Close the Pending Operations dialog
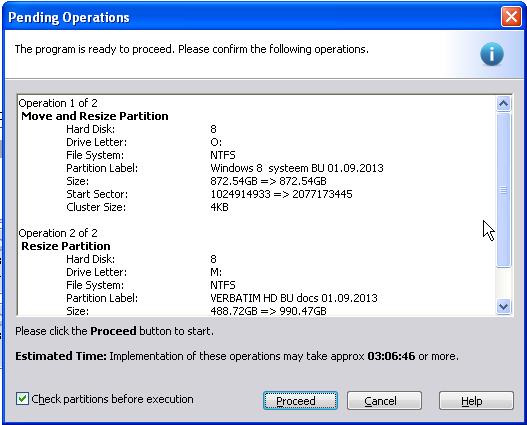The width and height of the screenshot is (527, 425). [511, 16]
